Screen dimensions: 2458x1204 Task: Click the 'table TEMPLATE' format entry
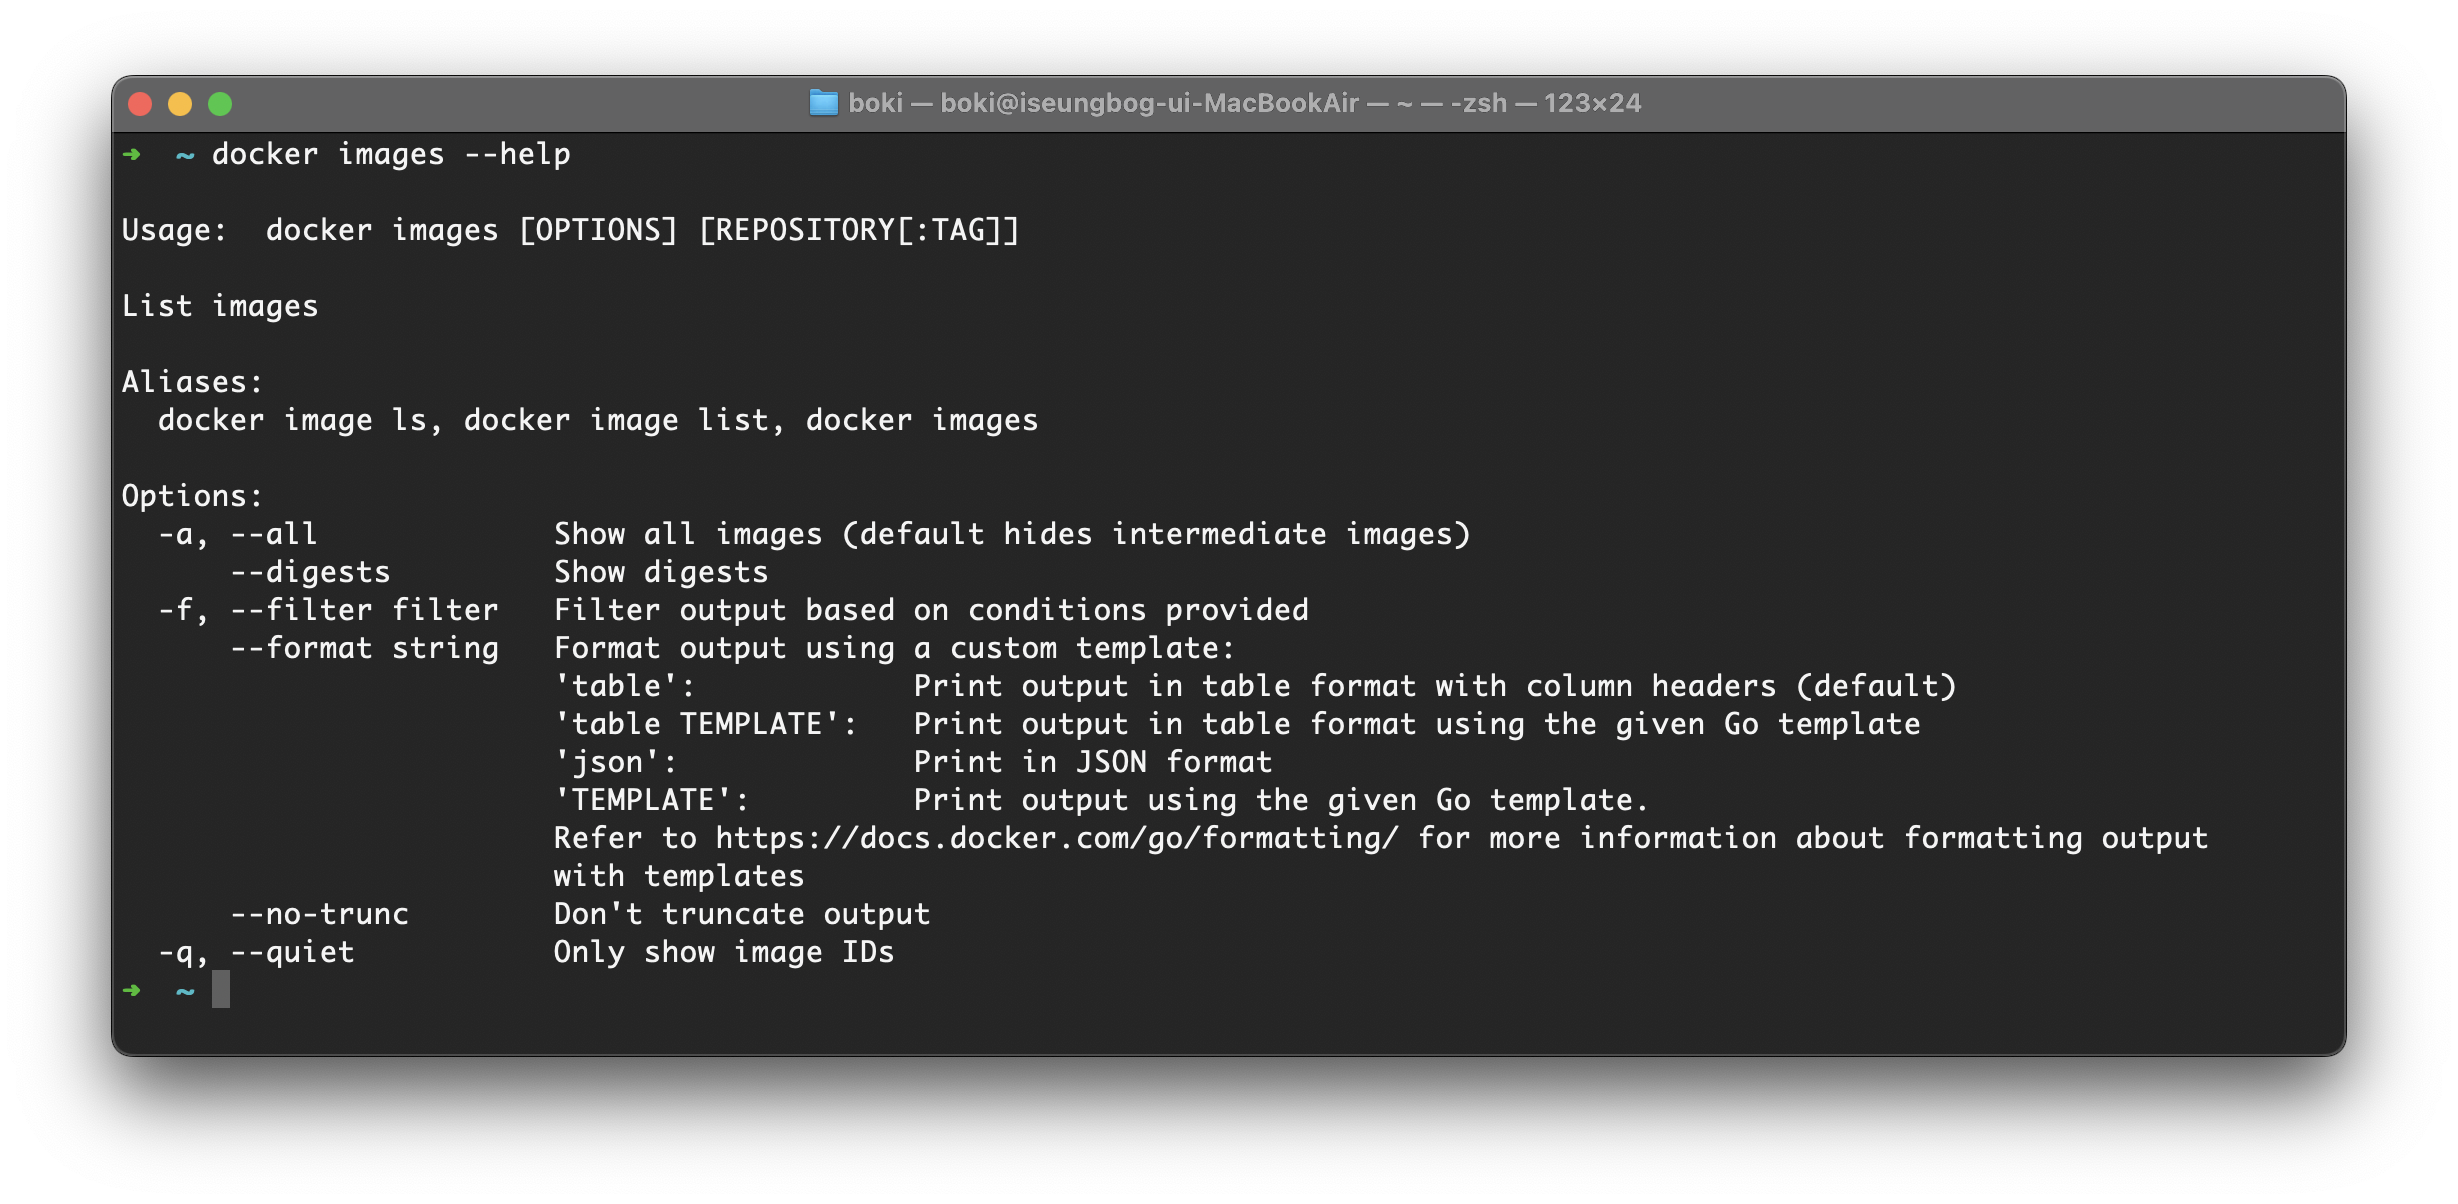(705, 724)
